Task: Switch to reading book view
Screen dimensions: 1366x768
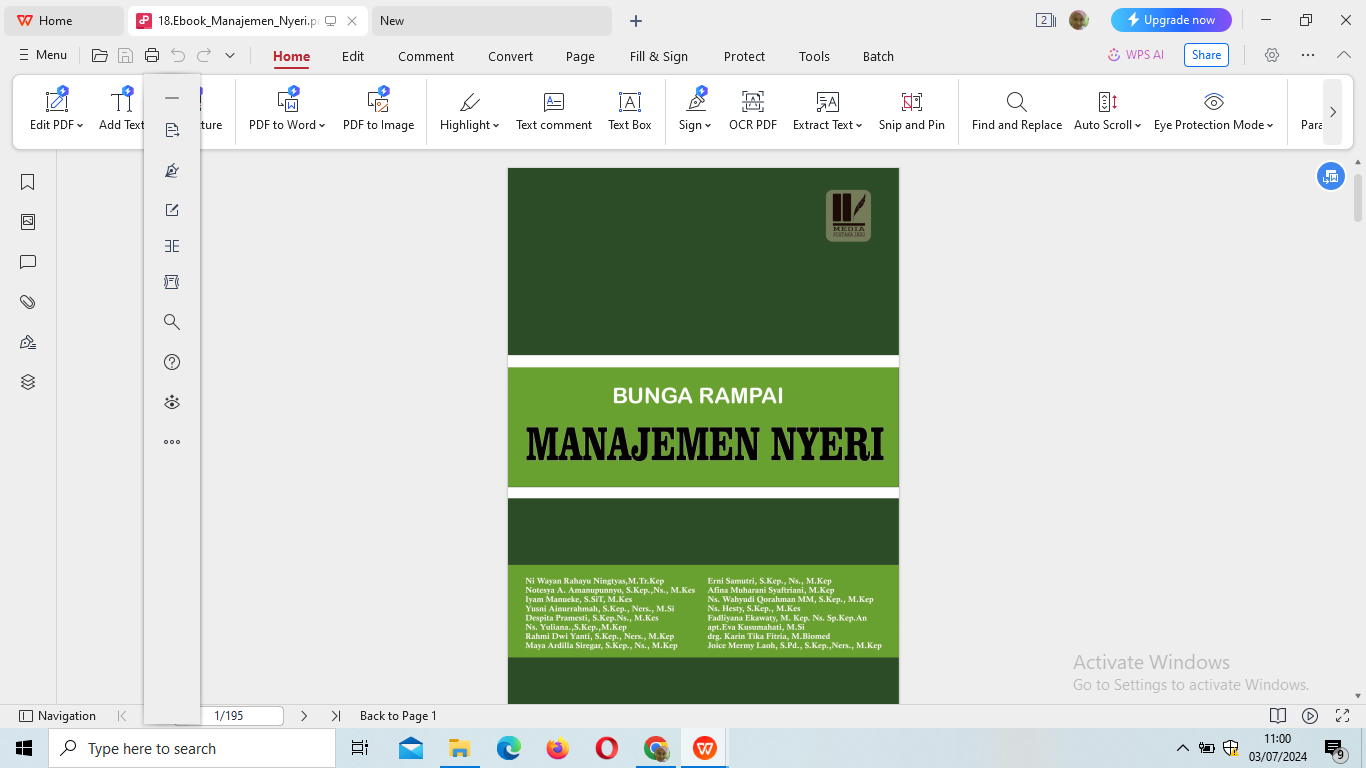Action: click(x=1277, y=716)
